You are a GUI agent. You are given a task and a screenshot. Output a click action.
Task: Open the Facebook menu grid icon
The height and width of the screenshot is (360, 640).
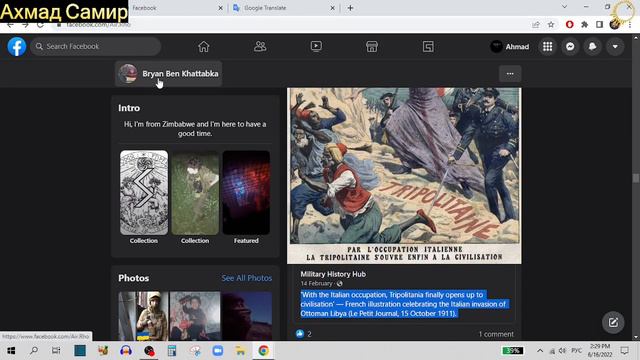click(547, 47)
